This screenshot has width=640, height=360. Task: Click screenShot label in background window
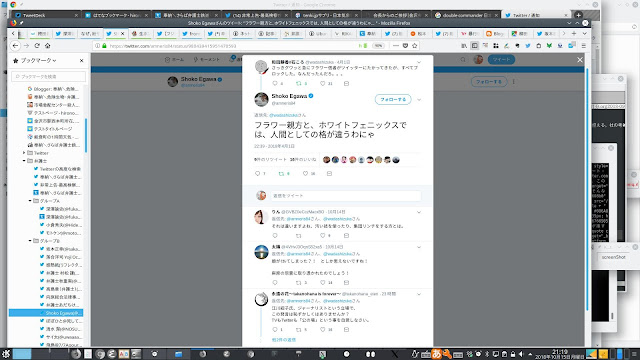tap(613, 257)
